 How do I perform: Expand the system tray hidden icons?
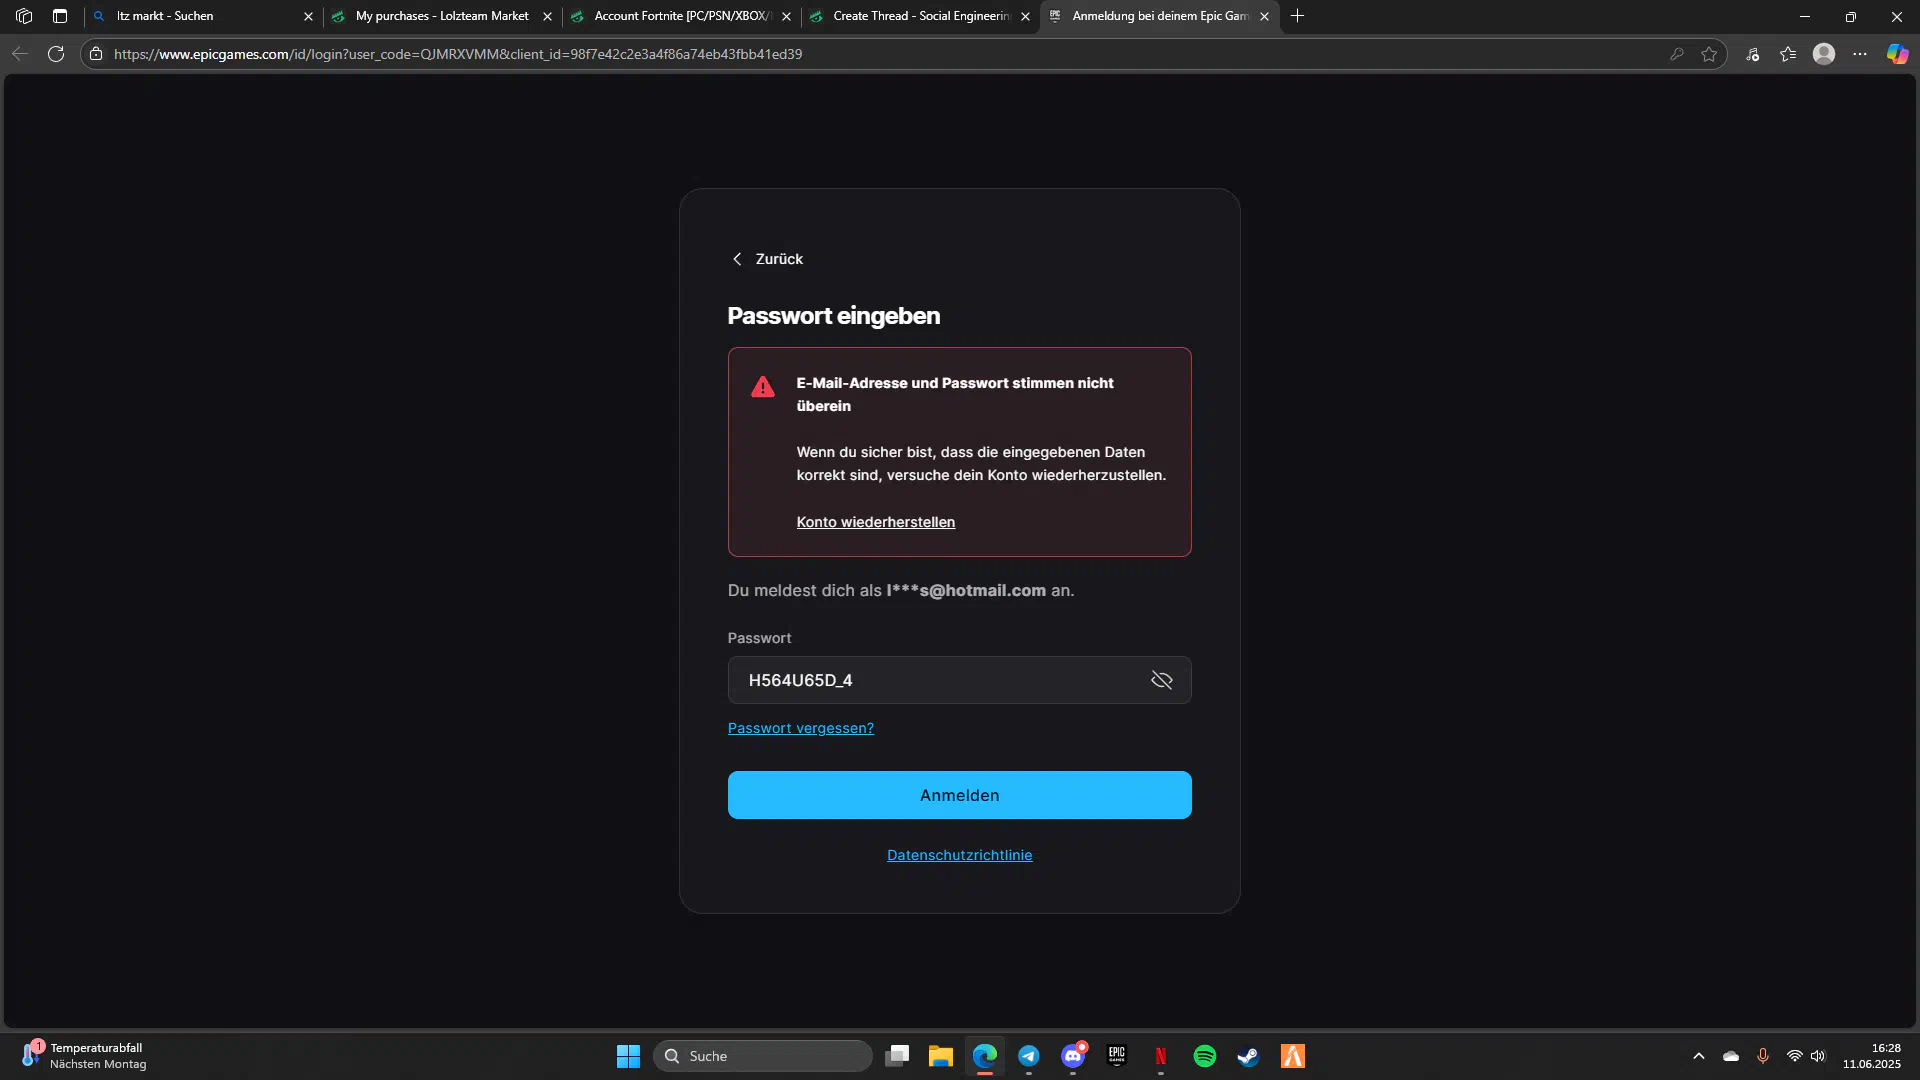coord(1698,1056)
